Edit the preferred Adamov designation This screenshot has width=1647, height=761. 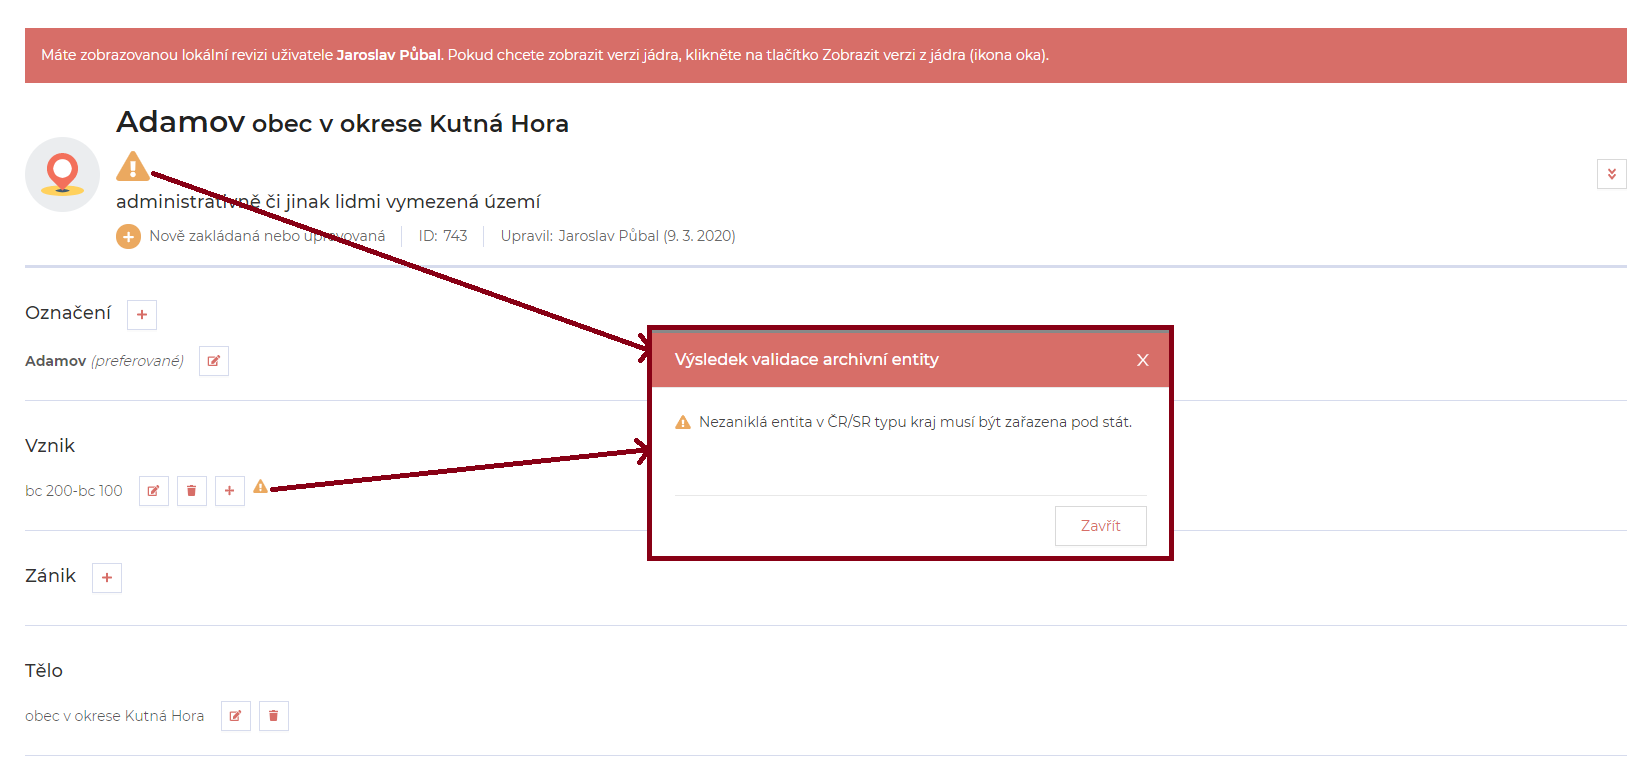tap(214, 361)
